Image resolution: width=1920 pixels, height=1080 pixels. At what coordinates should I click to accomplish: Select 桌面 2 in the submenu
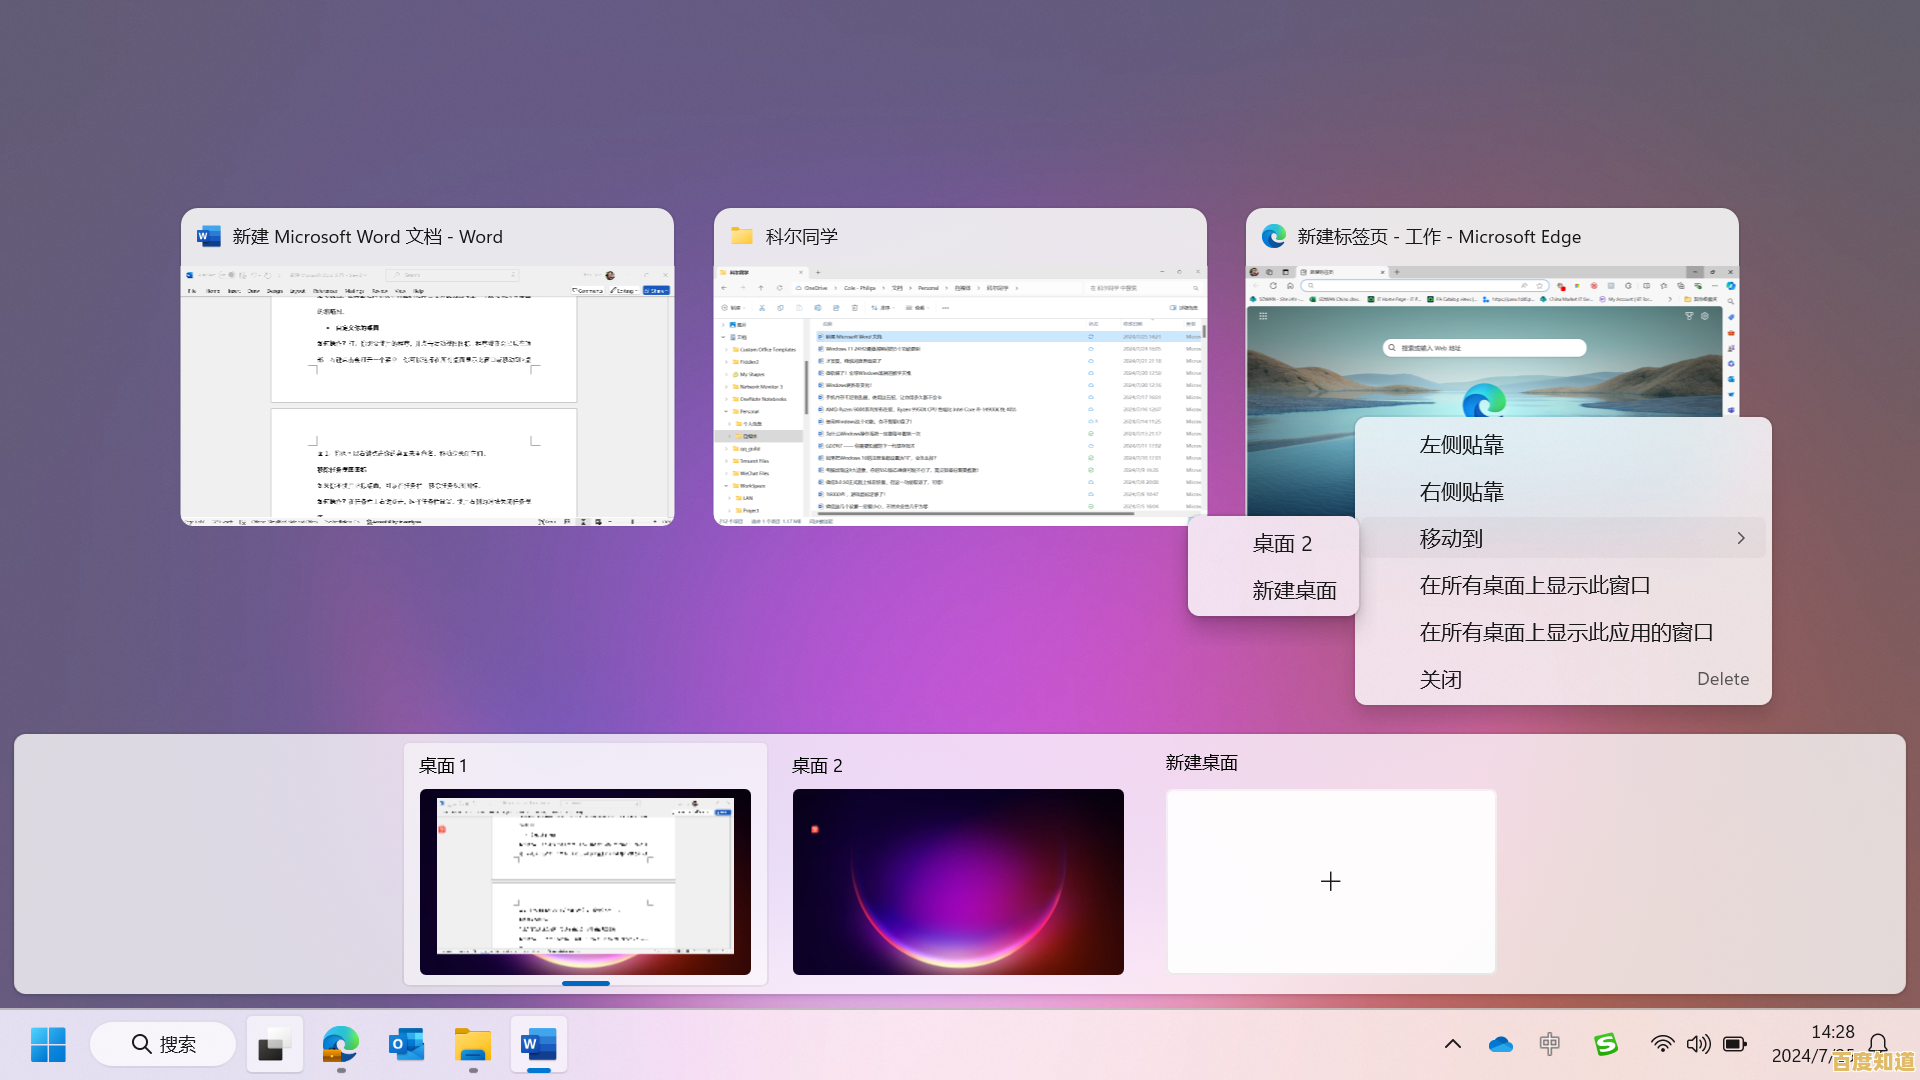tap(1281, 543)
